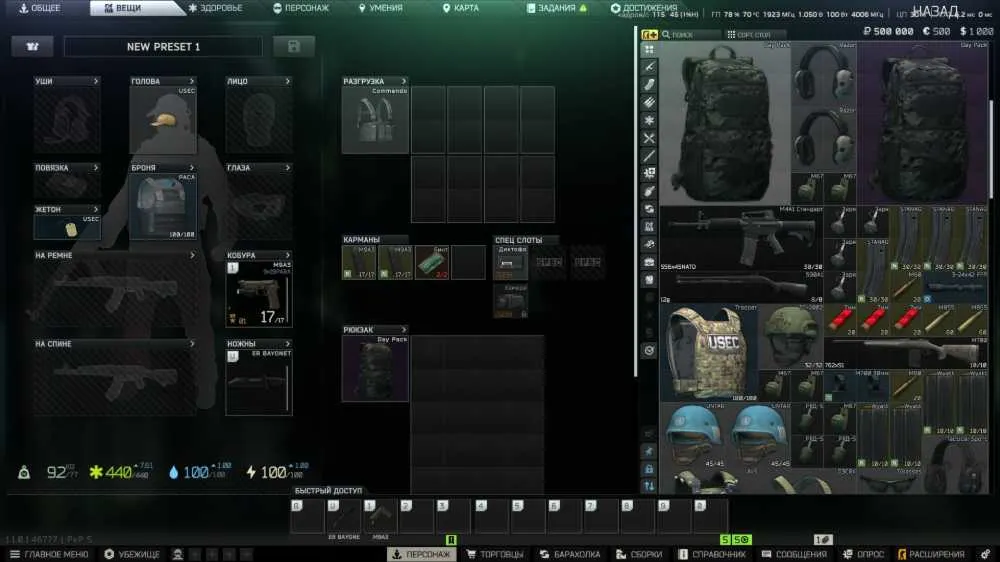Open БАРАХОЛКА flea market
1000x562 pixels.
(570, 554)
